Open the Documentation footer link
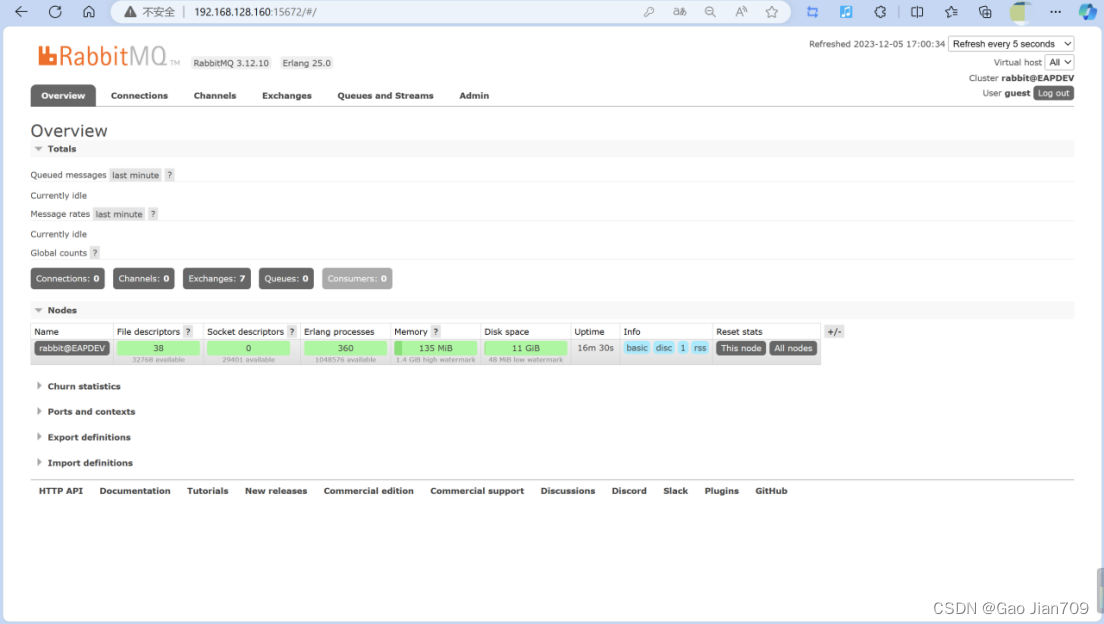Image resolution: width=1104 pixels, height=624 pixels. [x=134, y=491]
